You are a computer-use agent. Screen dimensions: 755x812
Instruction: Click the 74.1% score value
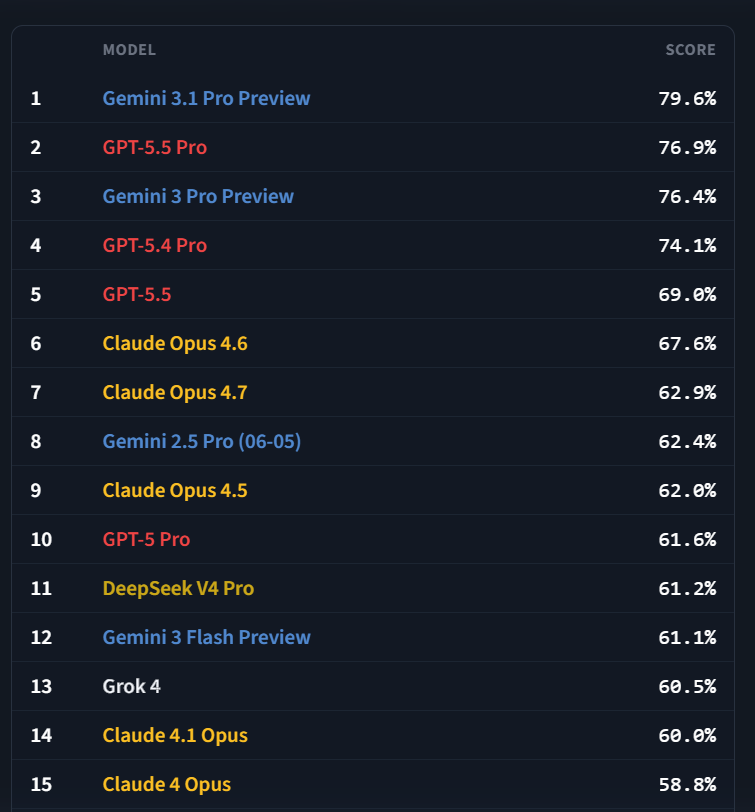coord(687,245)
